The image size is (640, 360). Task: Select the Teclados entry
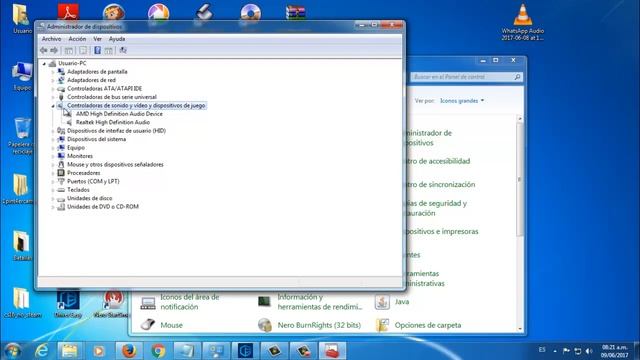pos(78,190)
